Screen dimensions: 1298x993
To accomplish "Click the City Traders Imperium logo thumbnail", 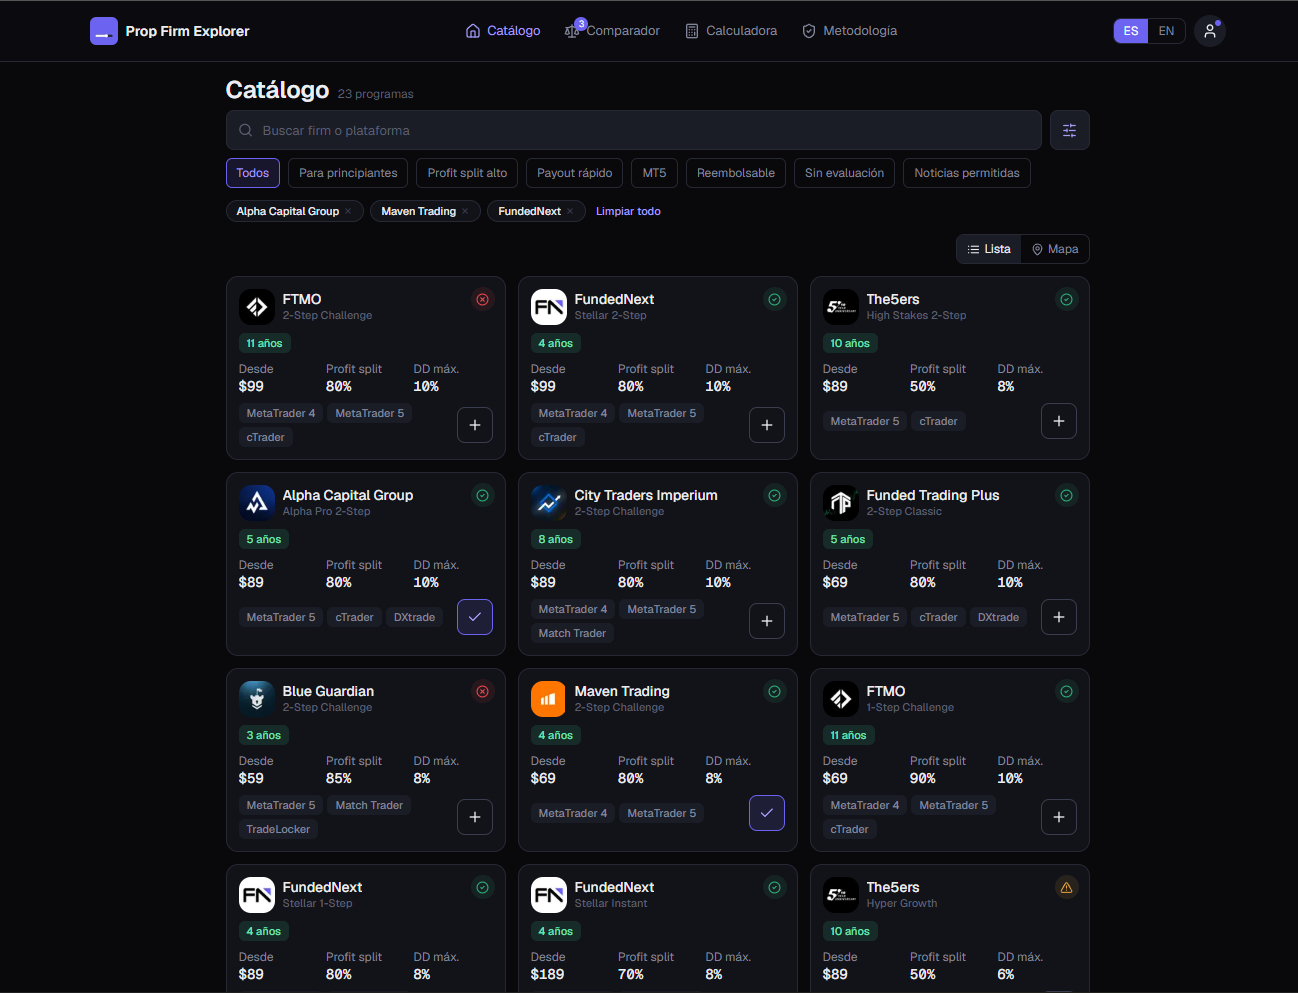I will tap(549, 502).
